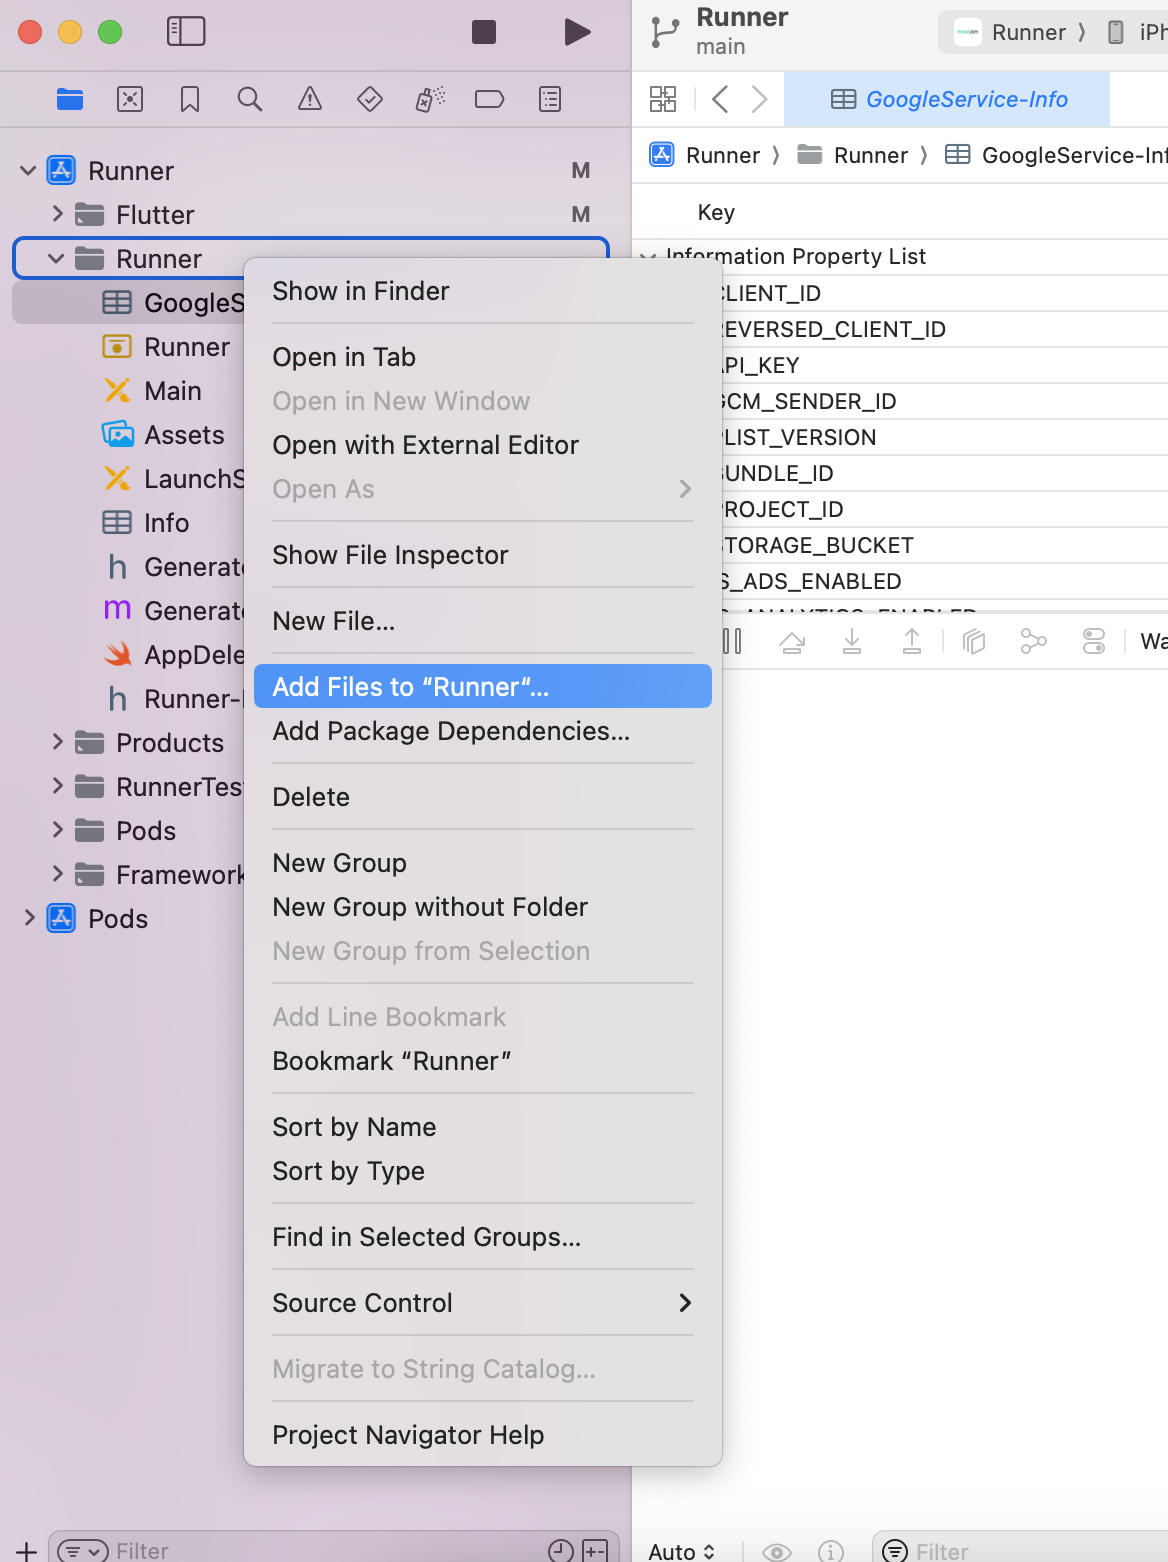This screenshot has height=1562, width=1168.
Task: Choose Sort by Type
Action: point(483,1171)
